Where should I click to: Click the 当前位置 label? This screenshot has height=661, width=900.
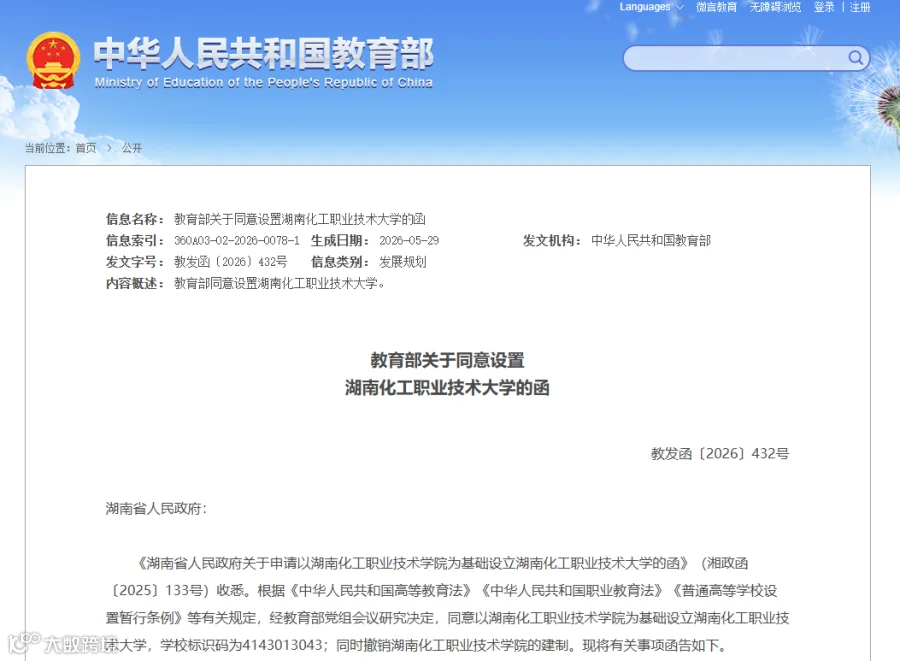tap(47, 148)
